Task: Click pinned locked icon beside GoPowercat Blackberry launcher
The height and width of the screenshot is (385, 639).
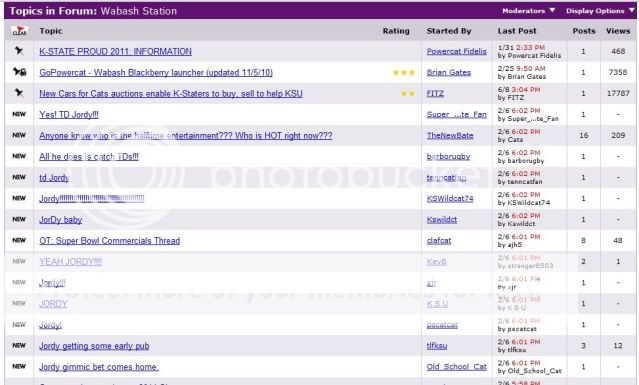Action: point(19,72)
